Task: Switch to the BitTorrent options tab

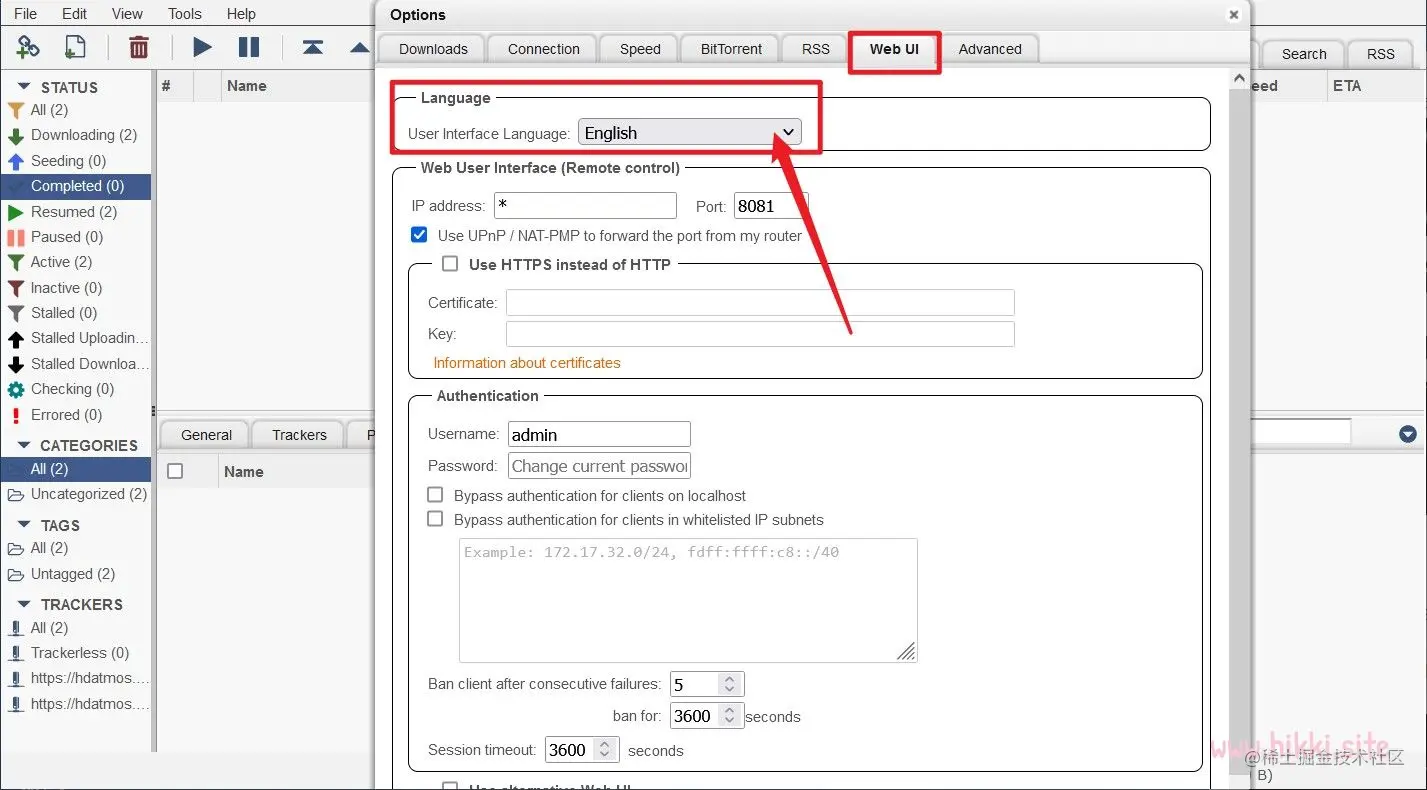Action: point(731,49)
